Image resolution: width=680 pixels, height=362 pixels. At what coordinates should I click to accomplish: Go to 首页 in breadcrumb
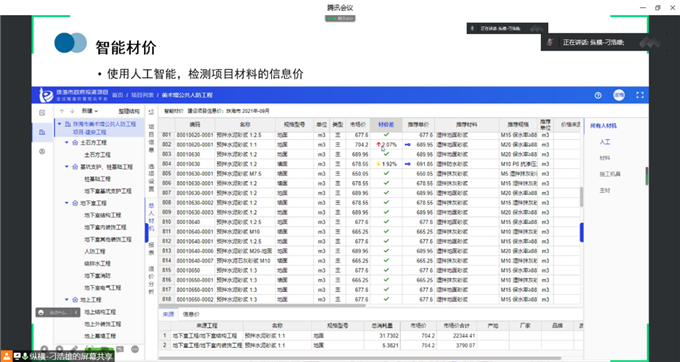click(x=118, y=95)
